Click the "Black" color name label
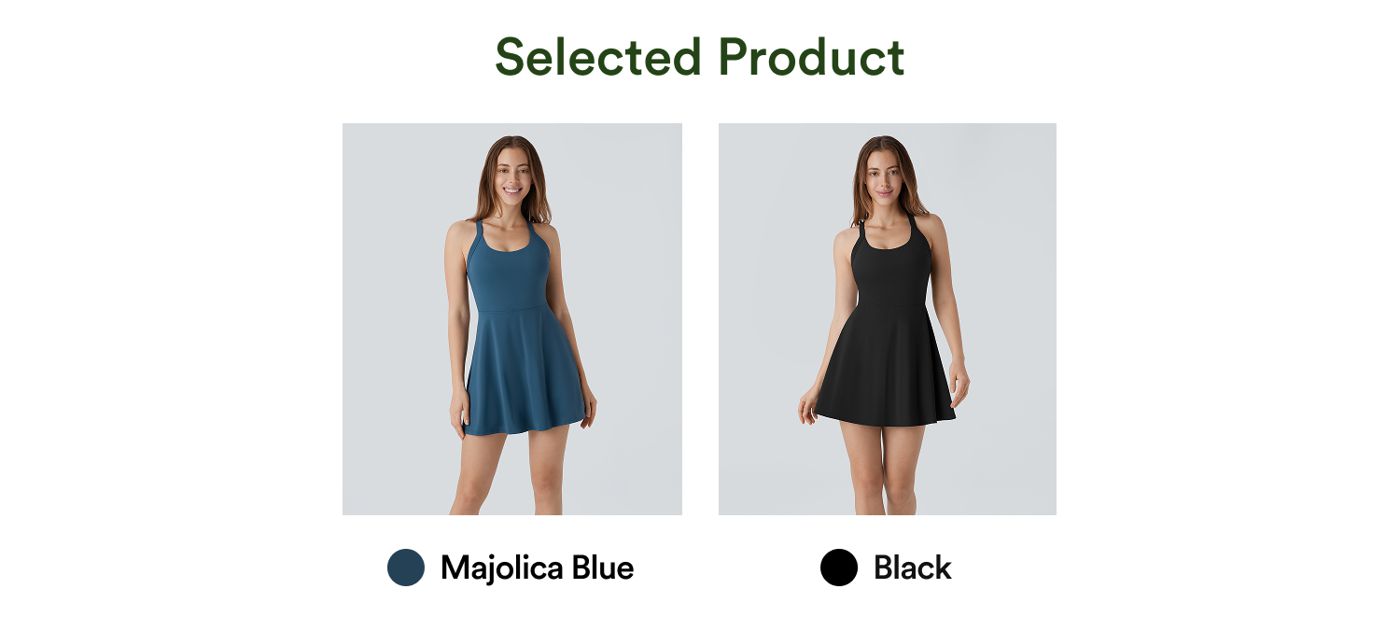The width and height of the screenshot is (1400, 631). coord(912,568)
